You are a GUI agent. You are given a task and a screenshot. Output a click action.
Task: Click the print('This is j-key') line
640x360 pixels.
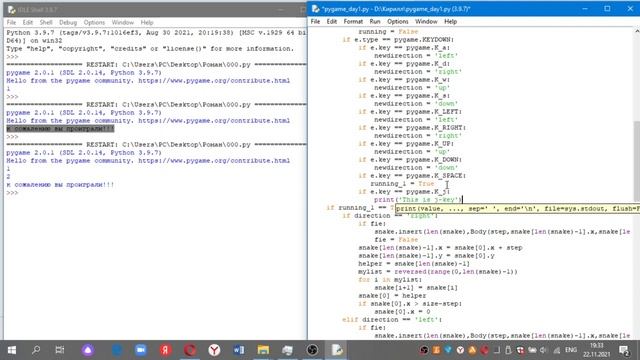(x=418, y=200)
